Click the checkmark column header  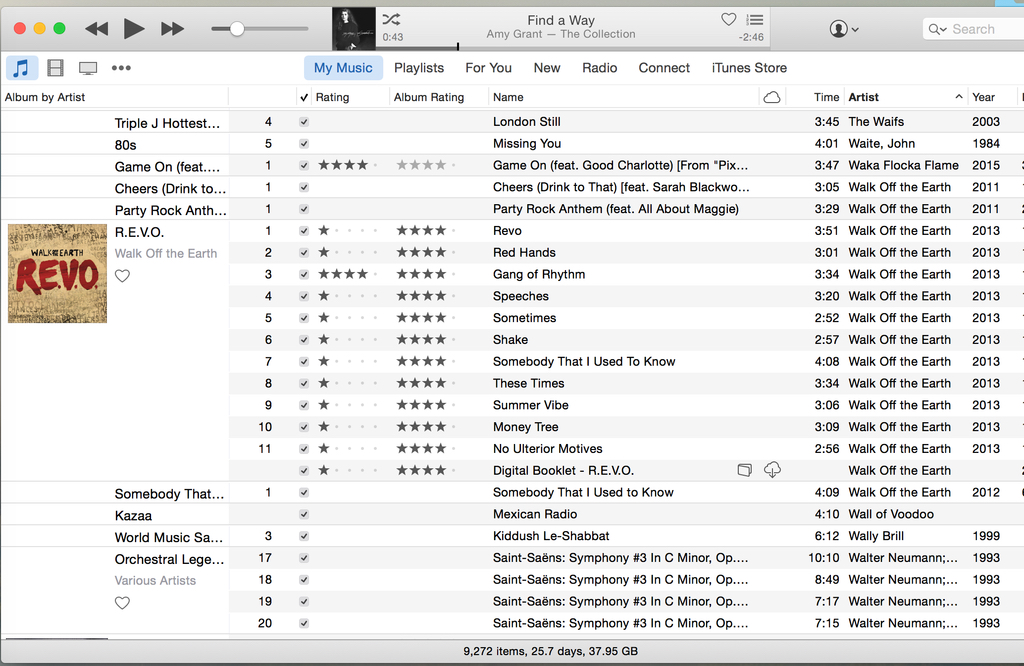pyautogui.click(x=304, y=97)
